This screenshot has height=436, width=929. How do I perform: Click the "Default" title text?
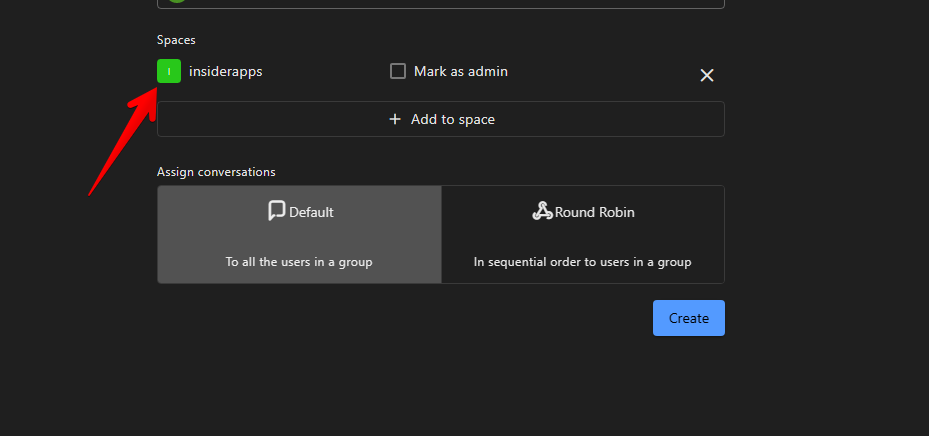pos(311,212)
